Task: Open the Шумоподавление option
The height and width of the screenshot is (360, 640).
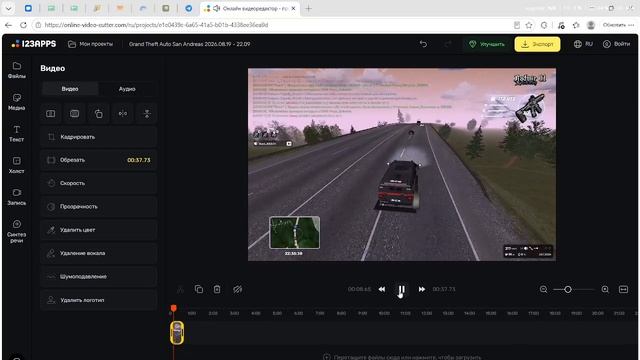Action: pyautogui.click(x=99, y=276)
